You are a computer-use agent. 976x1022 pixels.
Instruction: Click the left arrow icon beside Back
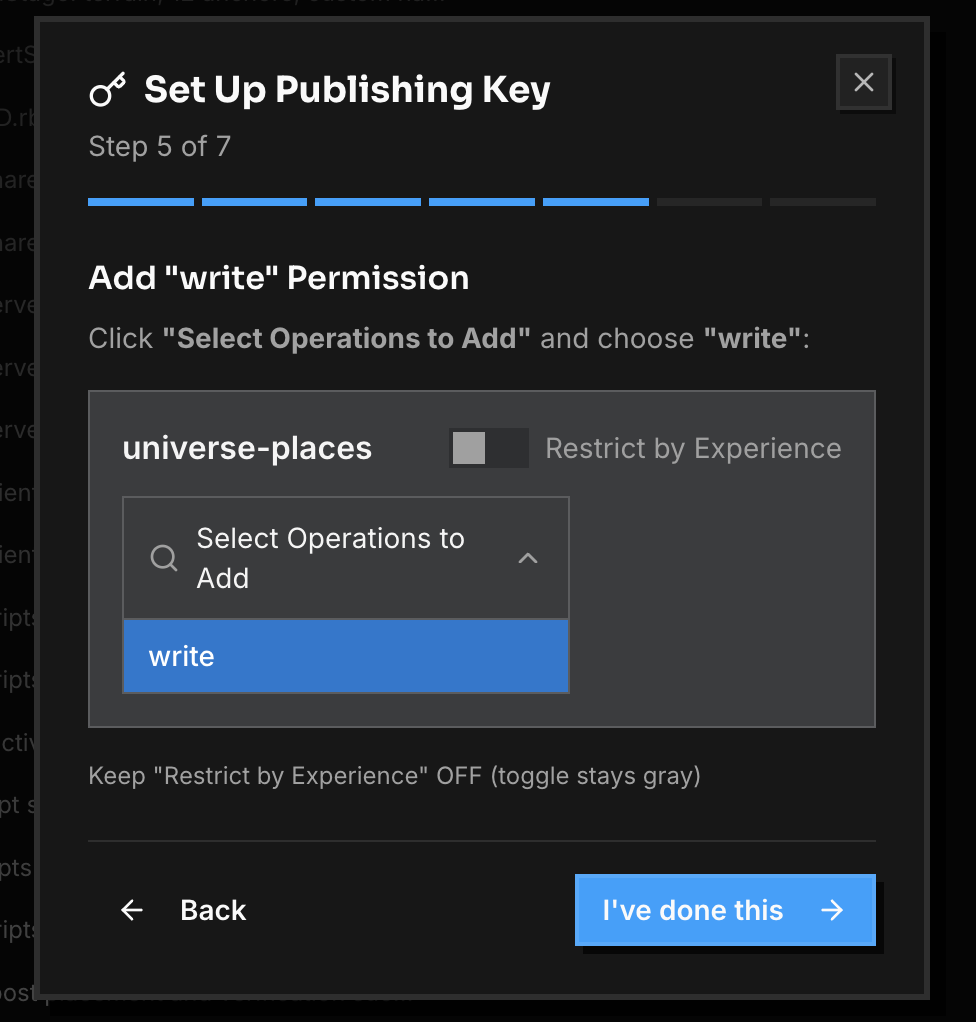click(132, 910)
